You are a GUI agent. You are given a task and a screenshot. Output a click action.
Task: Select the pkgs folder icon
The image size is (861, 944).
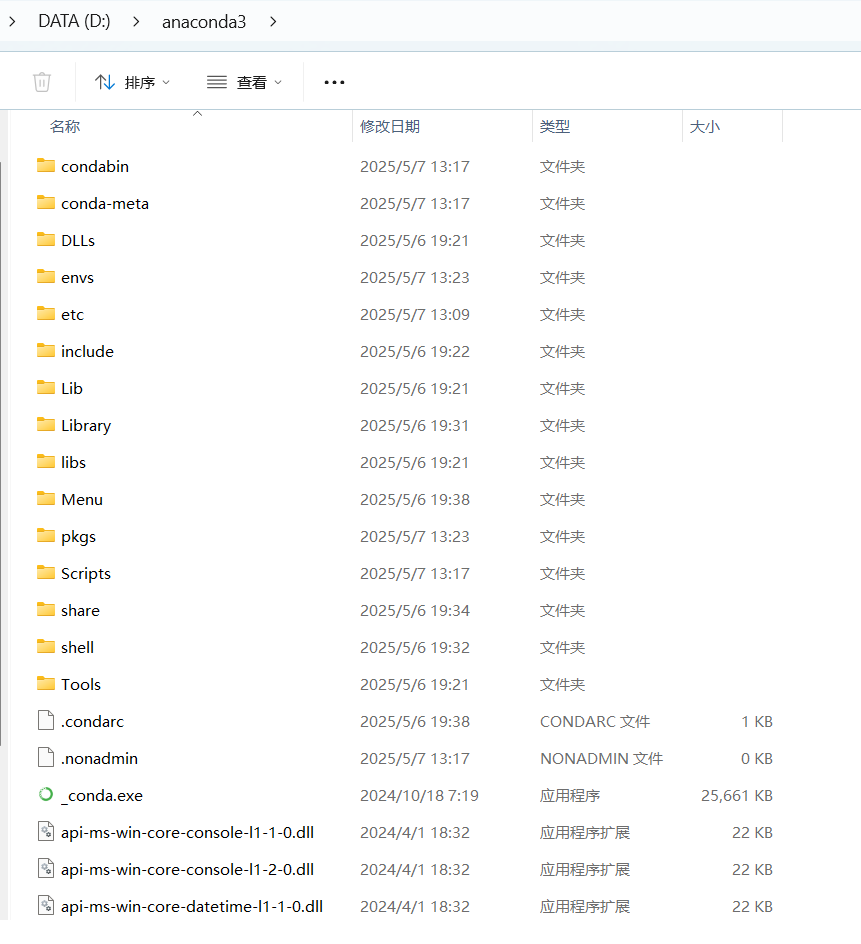(x=46, y=536)
